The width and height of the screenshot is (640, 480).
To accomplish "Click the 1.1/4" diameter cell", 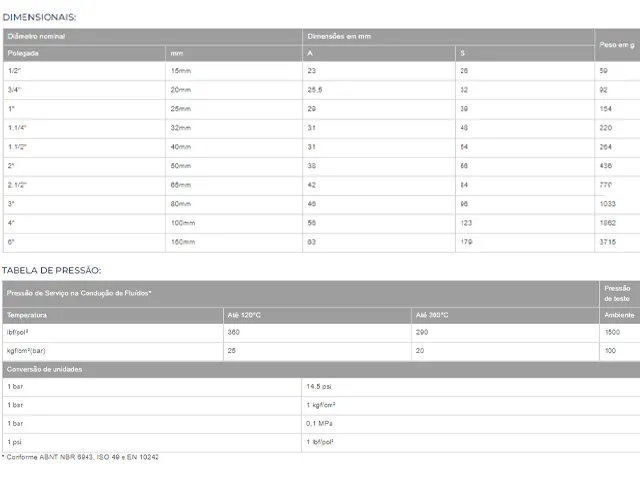I will pos(84,128).
